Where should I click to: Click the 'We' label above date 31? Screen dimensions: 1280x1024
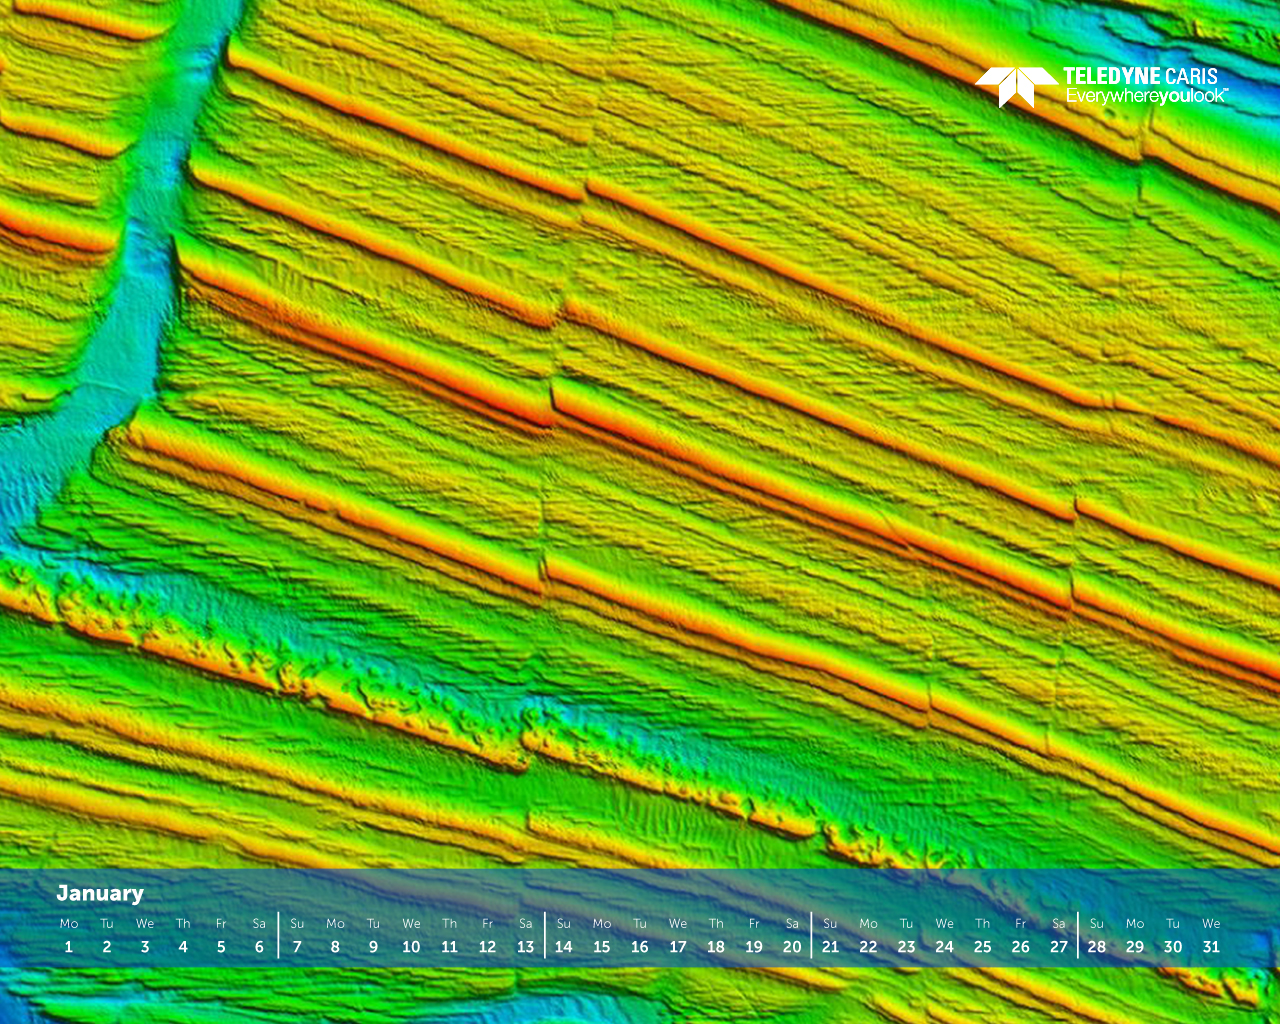[x=1211, y=923]
